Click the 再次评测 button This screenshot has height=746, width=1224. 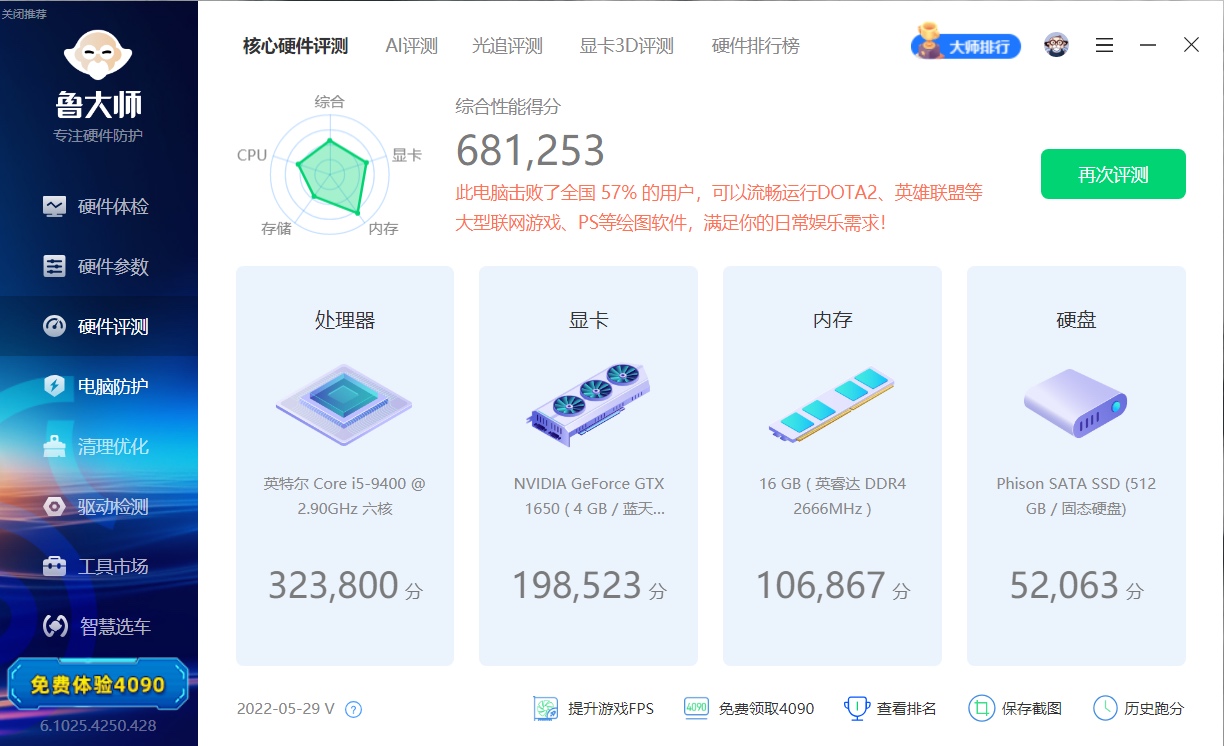[1113, 175]
